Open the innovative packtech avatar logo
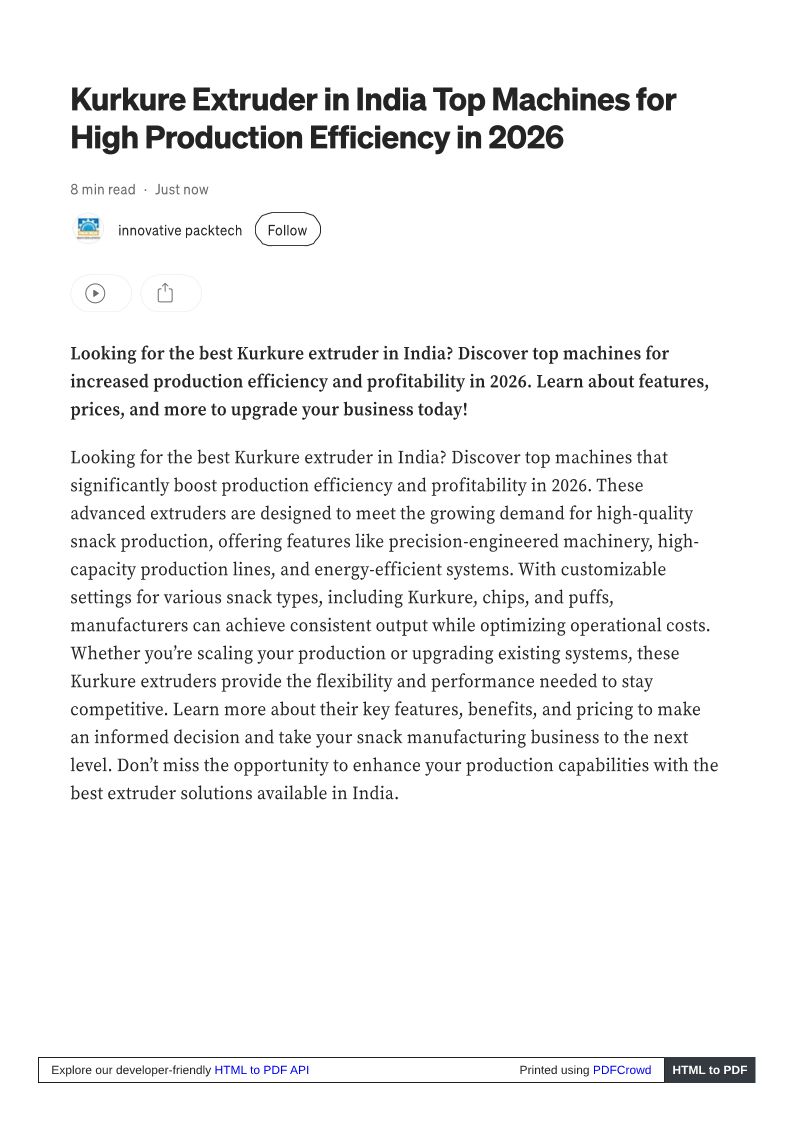 (88, 230)
